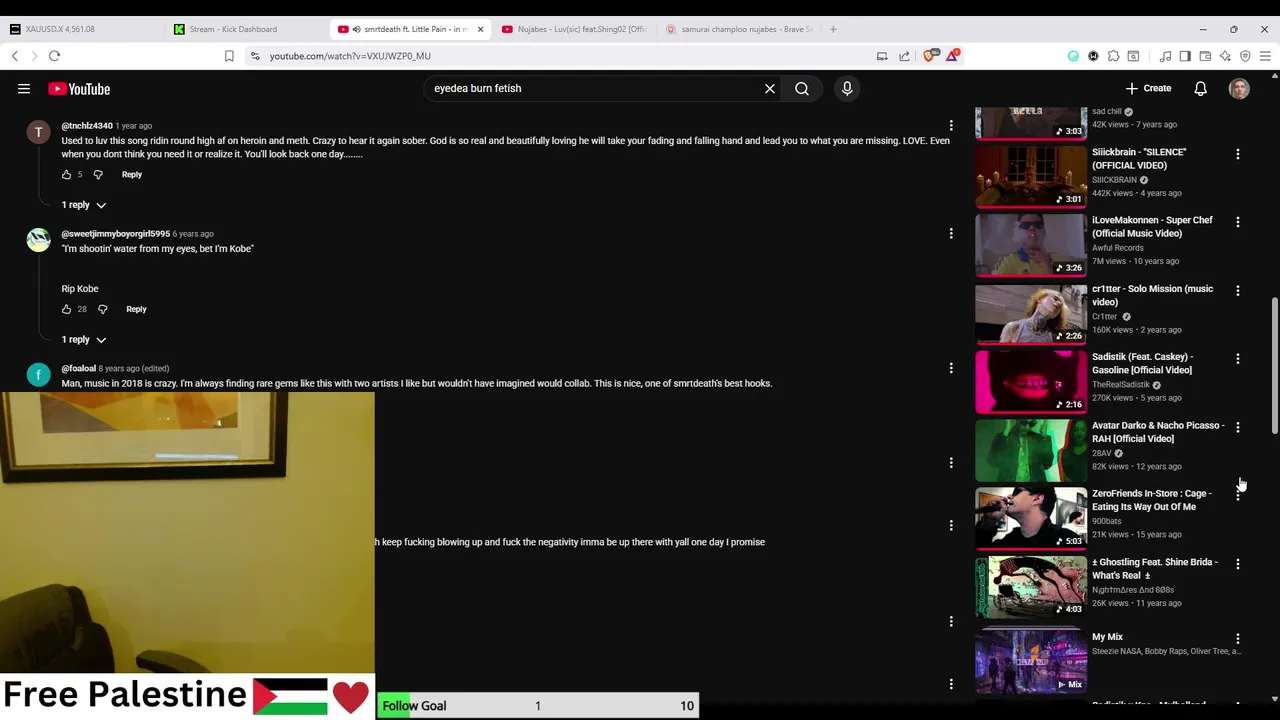Reply to the @tnchlz4340 comment
Screen dimensions: 1280x720
(x=132, y=175)
